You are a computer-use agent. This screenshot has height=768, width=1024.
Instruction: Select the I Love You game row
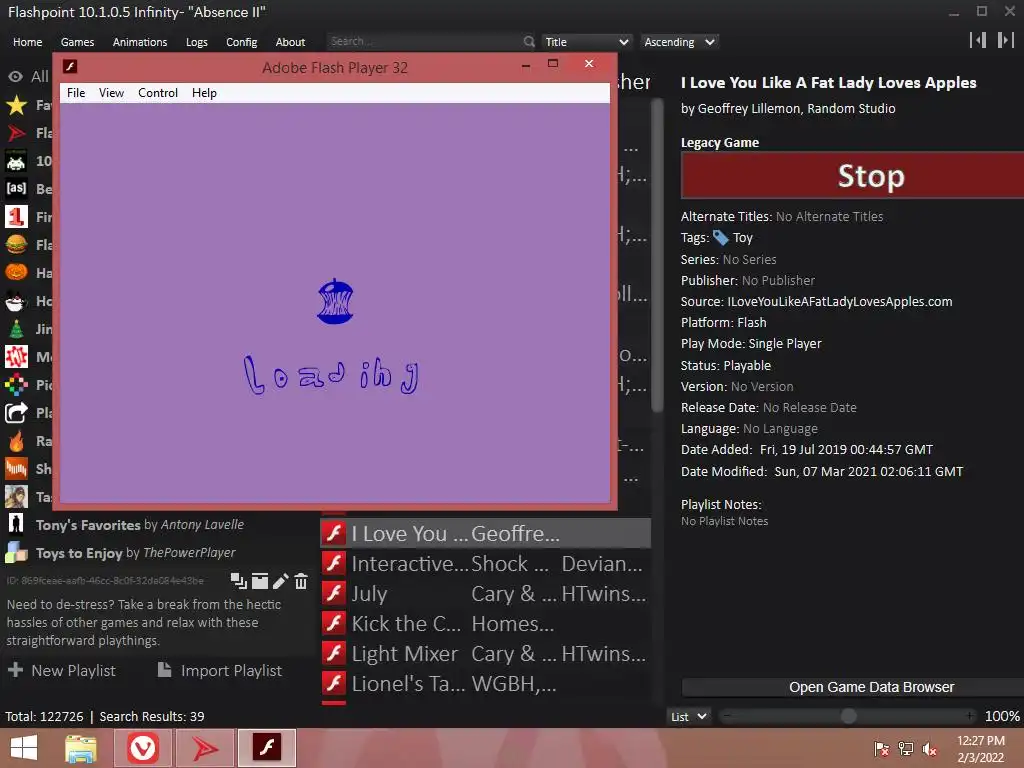point(485,534)
